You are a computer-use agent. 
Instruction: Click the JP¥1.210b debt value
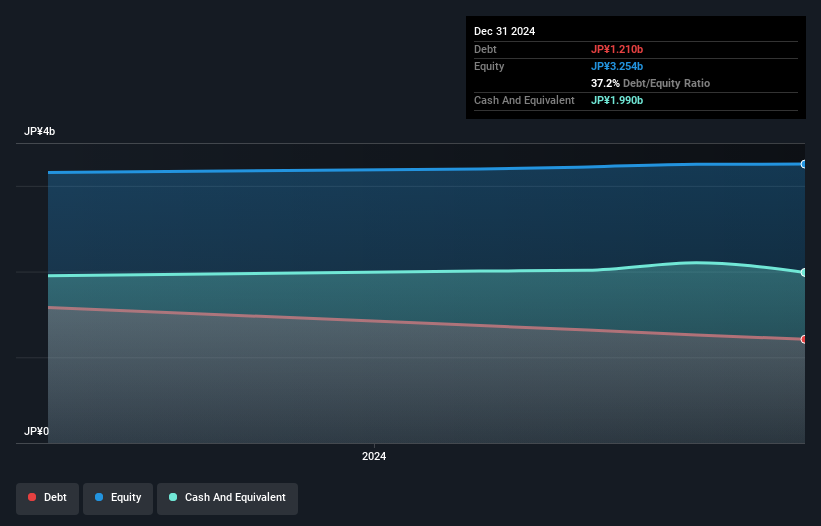(x=617, y=49)
